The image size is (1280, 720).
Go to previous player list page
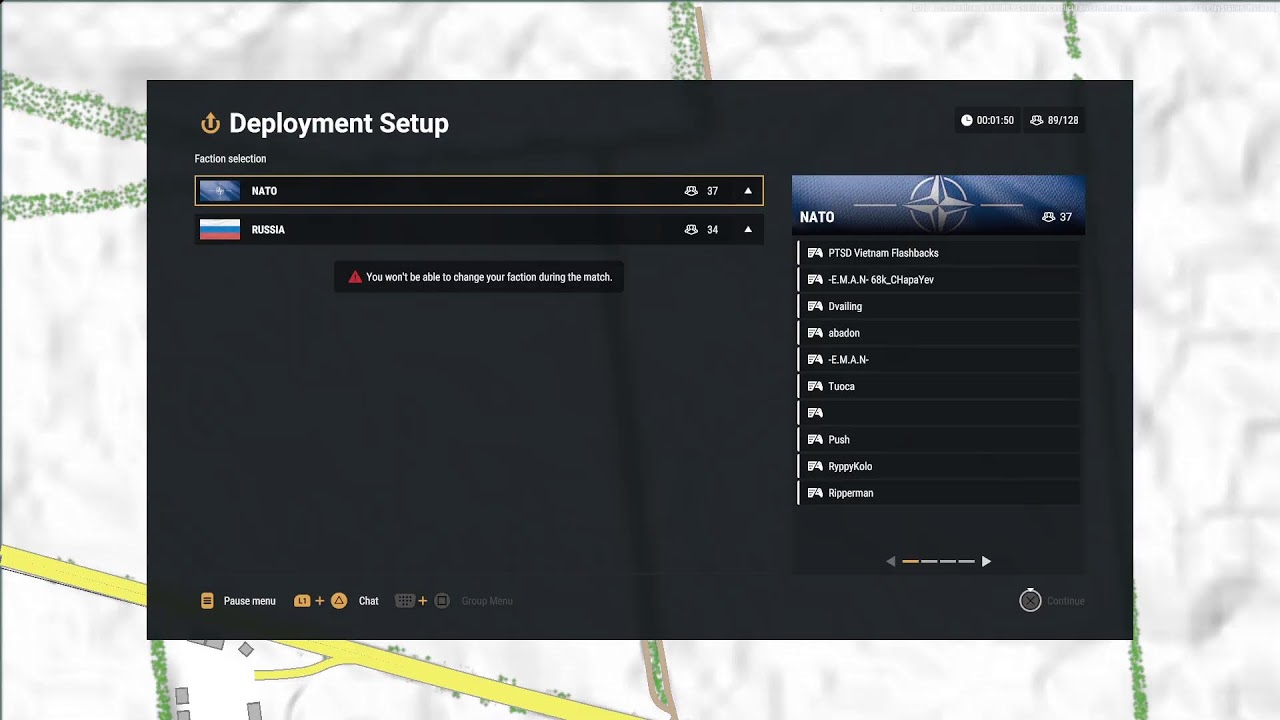point(891,562)
